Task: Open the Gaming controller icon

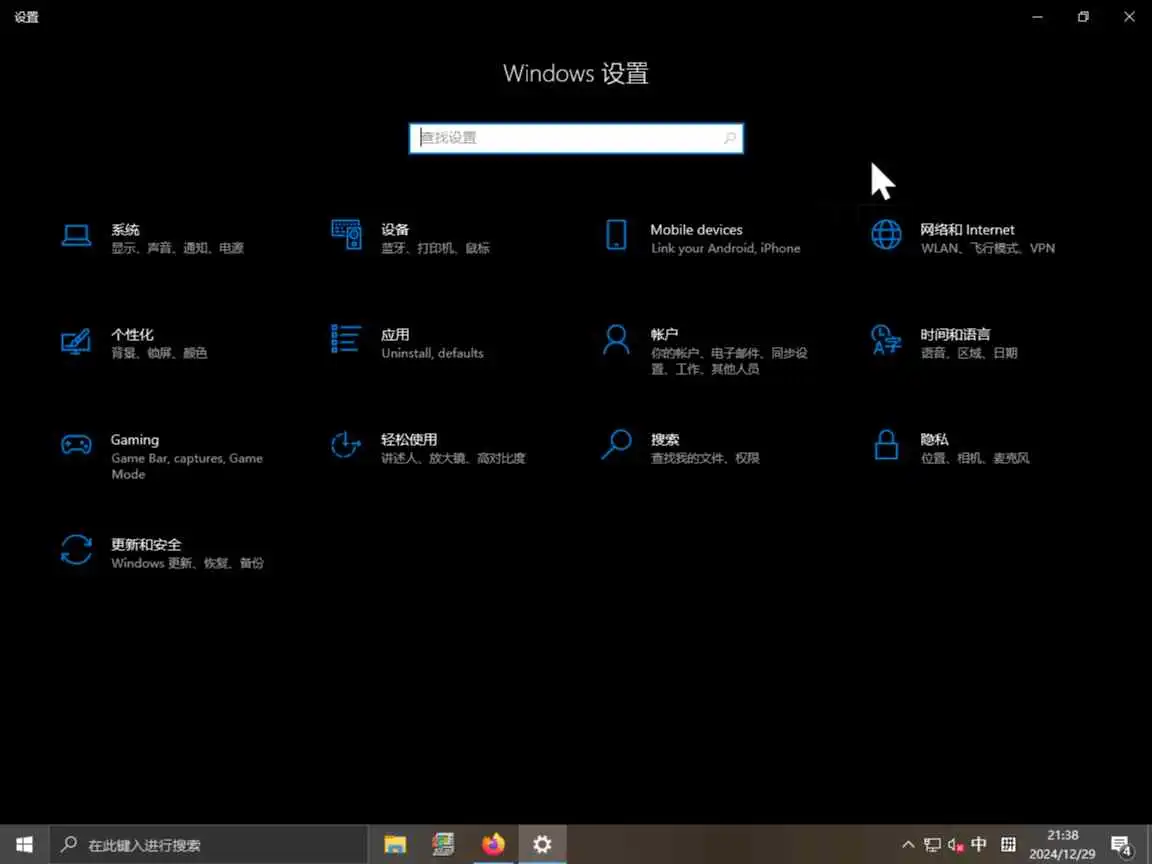Action: click(76, 444)
